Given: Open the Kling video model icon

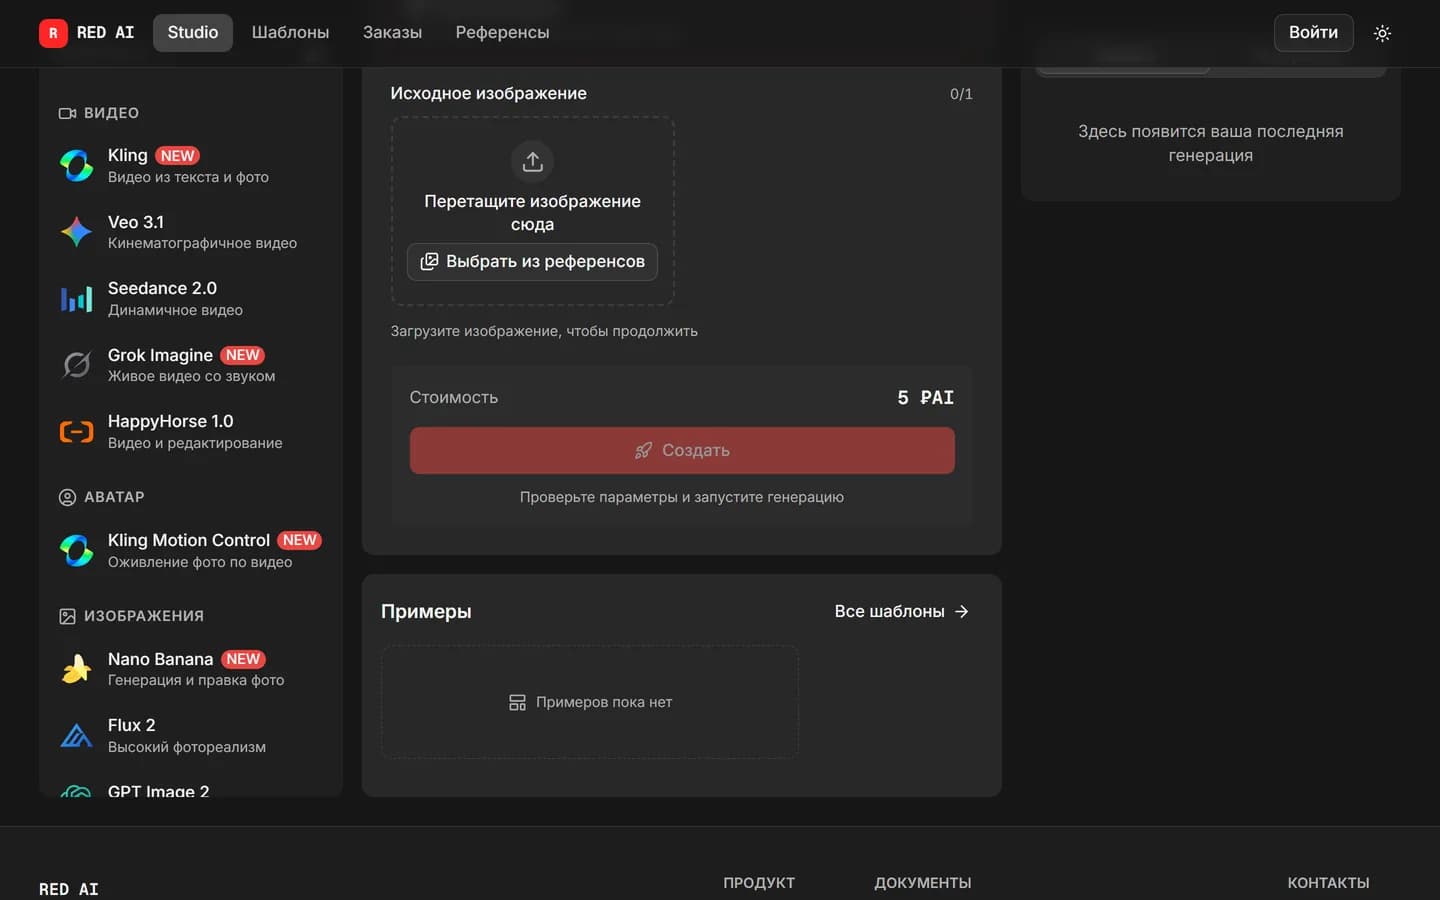Looking at the screenshot, I should (76, 165).
